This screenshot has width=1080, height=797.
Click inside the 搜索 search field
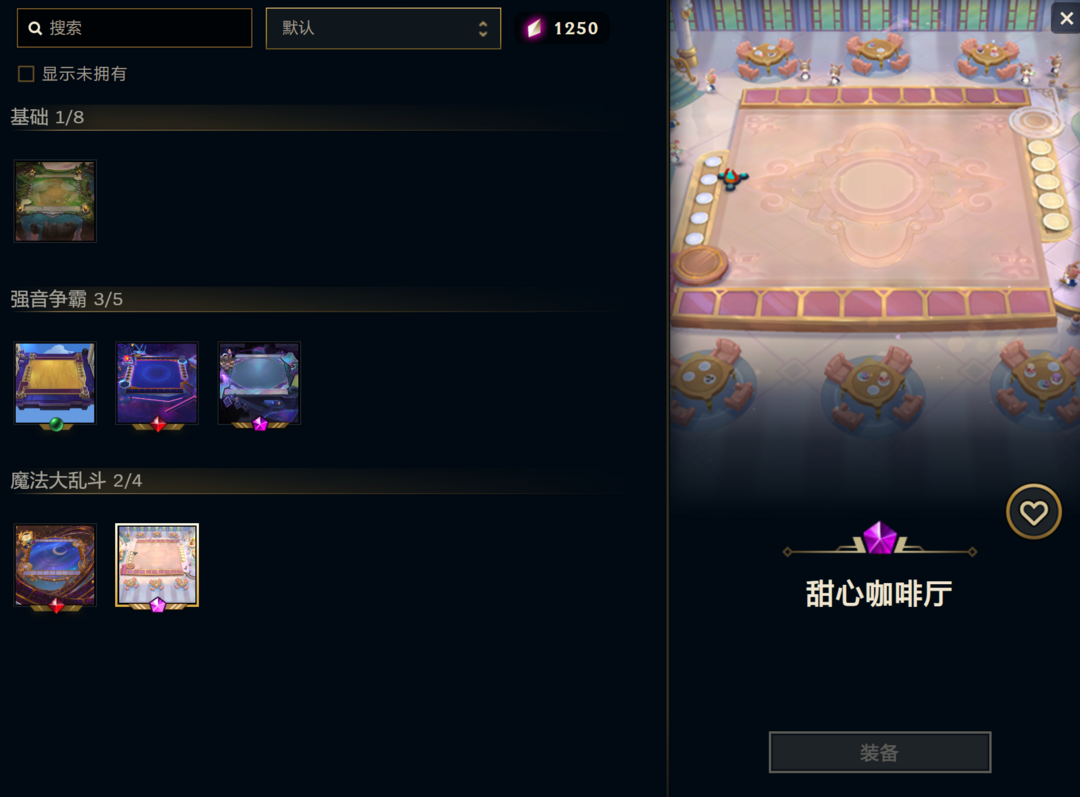pos(134,28)
